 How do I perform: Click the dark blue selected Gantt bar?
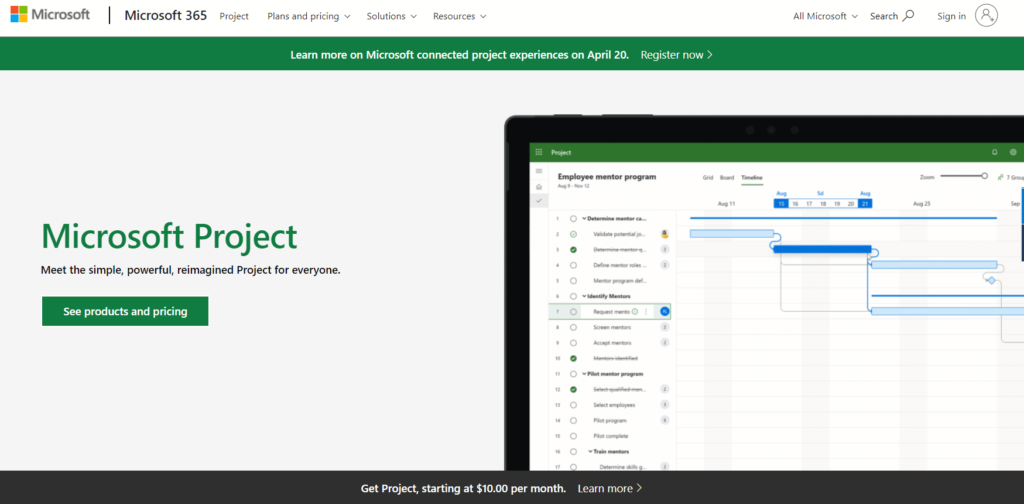(x=822, y=249)
